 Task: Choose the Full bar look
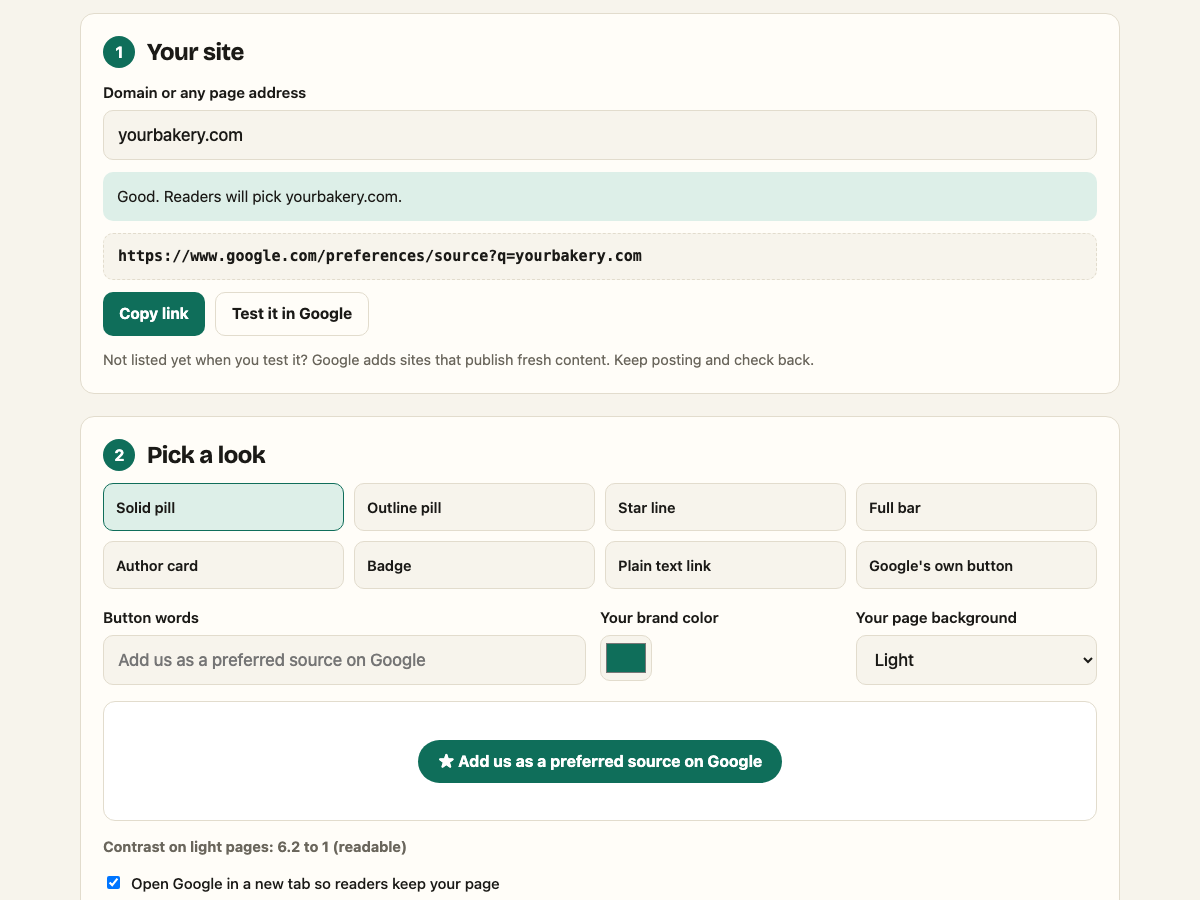point(976,507)
